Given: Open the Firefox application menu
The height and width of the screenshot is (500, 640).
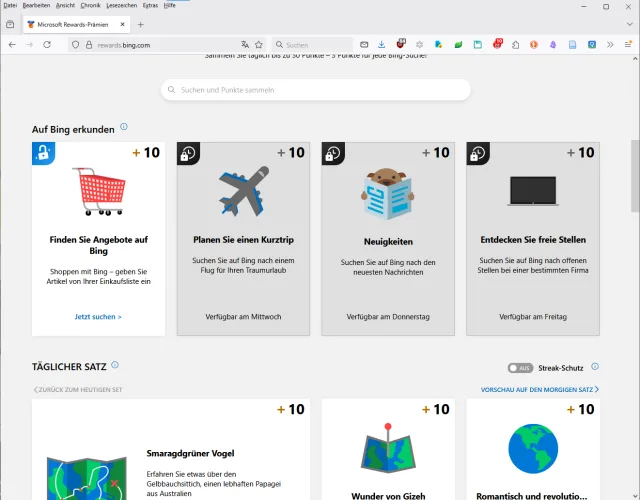Looking at the screenshot, I should coord(628,44).
